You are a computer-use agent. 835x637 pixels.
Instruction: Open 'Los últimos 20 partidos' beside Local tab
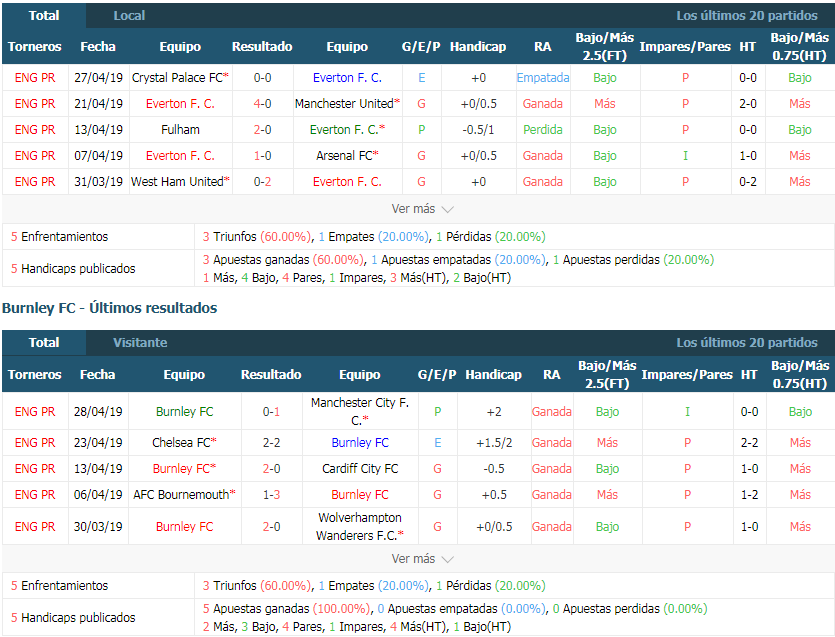point(747,15)
